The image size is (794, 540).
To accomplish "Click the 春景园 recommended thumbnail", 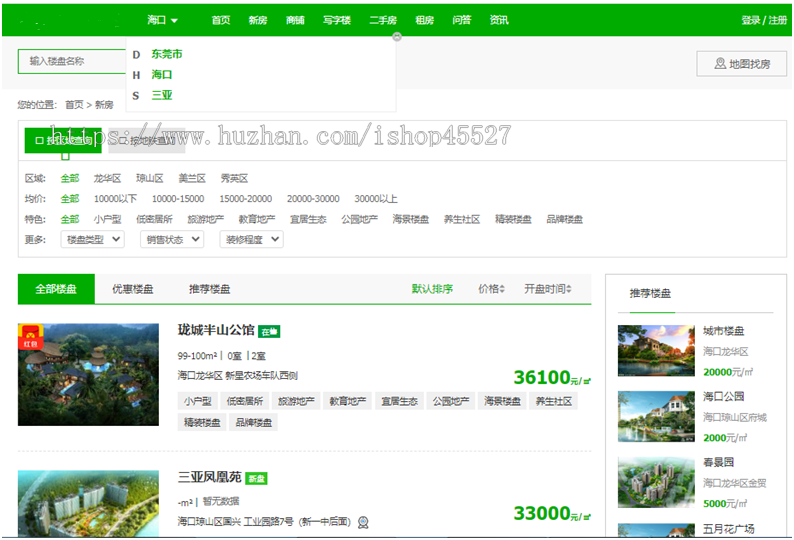I will coord(656,482).
